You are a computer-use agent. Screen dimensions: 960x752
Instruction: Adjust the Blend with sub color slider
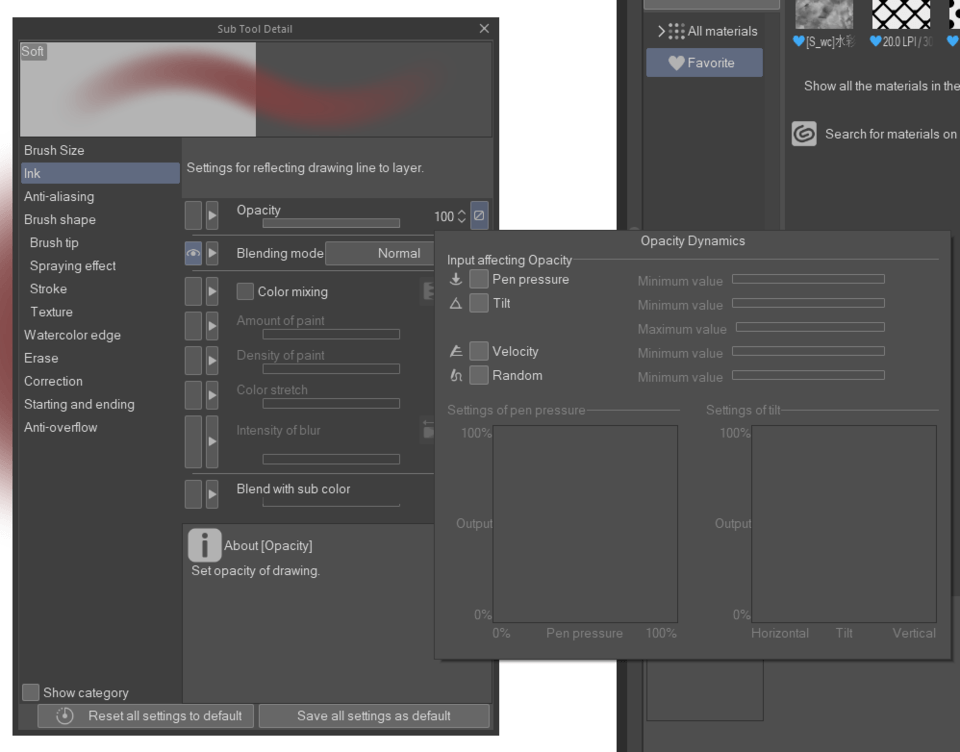[x=331, y=503]
